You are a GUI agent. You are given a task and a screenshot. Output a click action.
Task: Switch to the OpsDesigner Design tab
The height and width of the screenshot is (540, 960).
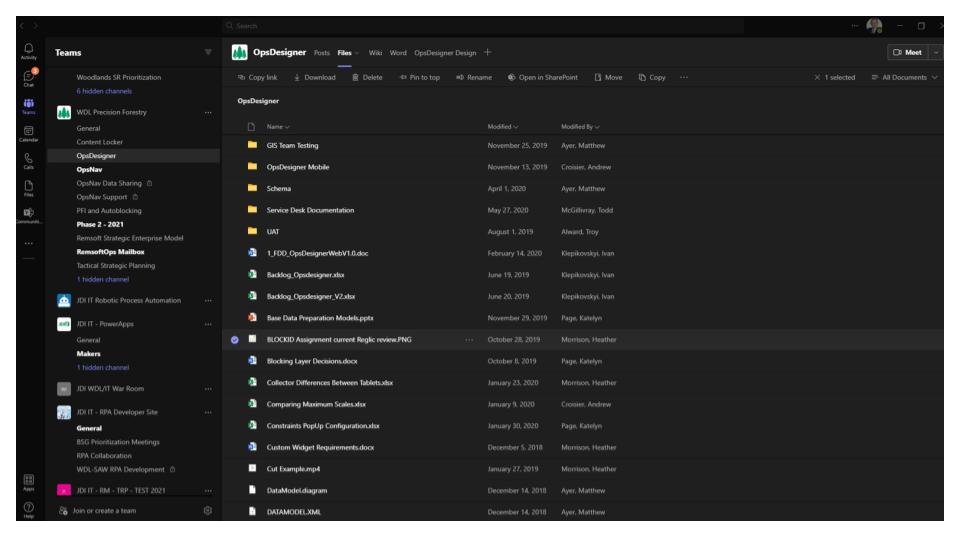coord(445,53)
